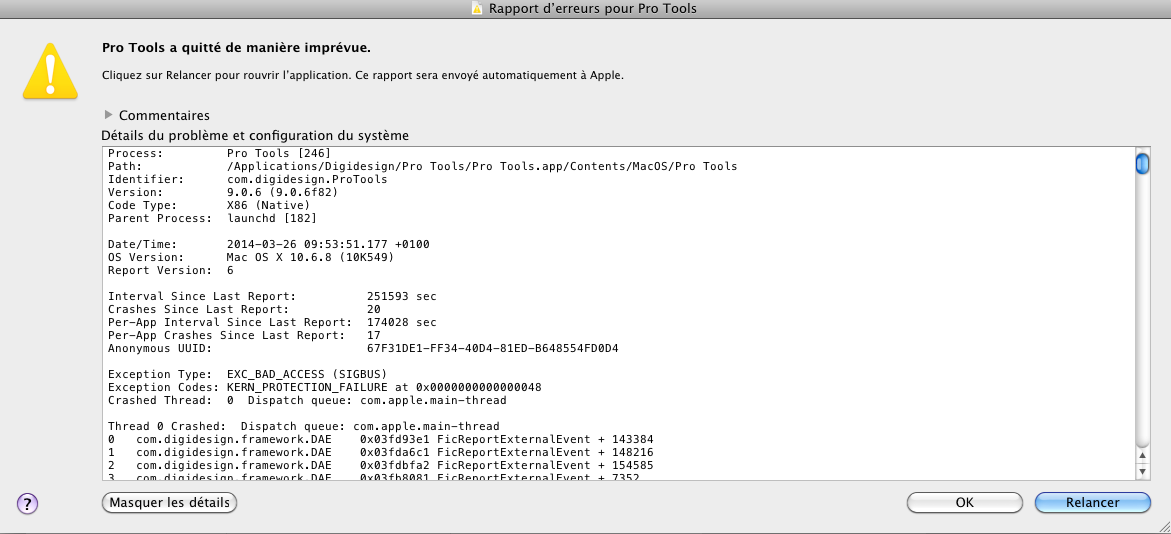This screenshot has height=534, width=1171.
Task: Click the Anonymous UUID line
Action: [x=364, y=348]
